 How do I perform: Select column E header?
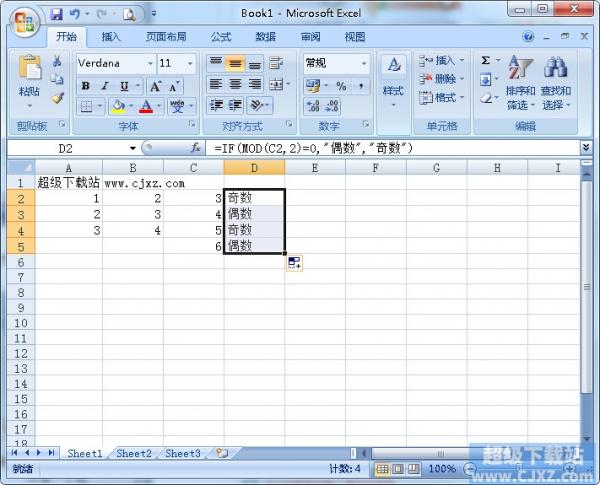[315, 168]
